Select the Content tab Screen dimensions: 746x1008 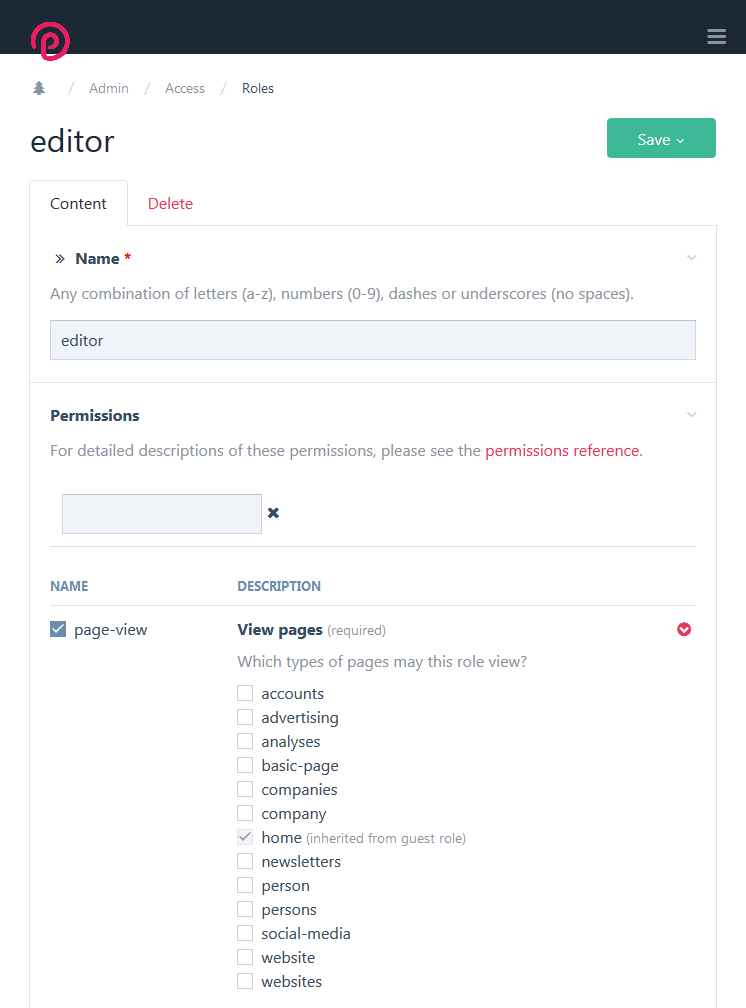78,203
